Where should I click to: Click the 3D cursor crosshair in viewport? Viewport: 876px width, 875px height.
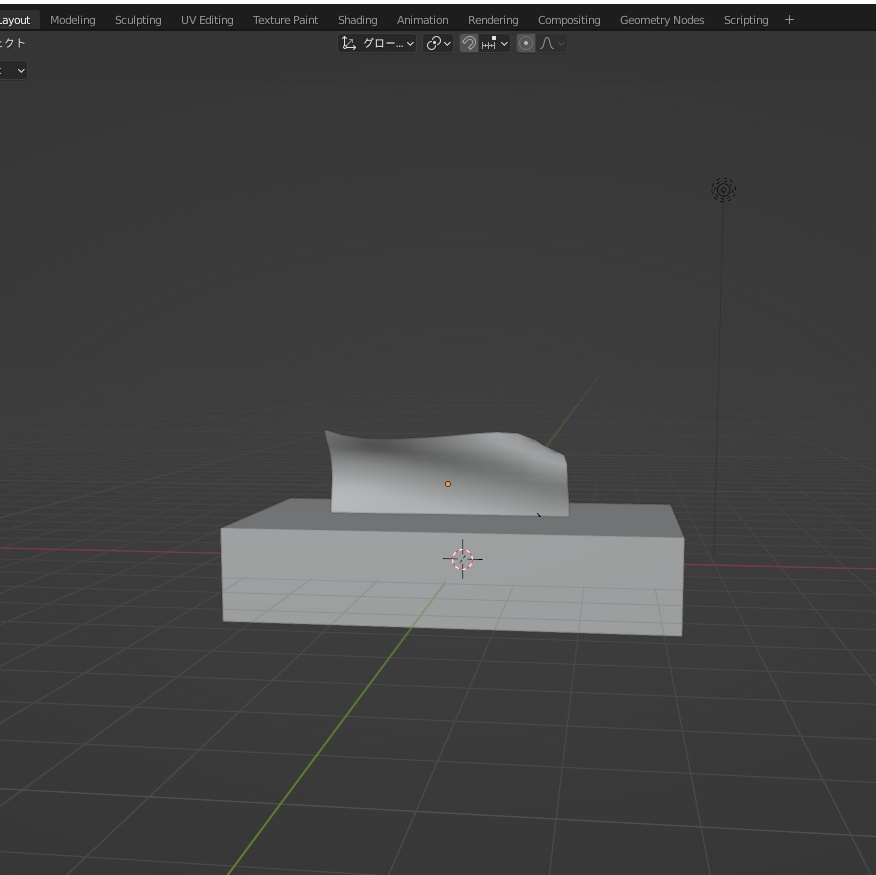tap(462, 558)
